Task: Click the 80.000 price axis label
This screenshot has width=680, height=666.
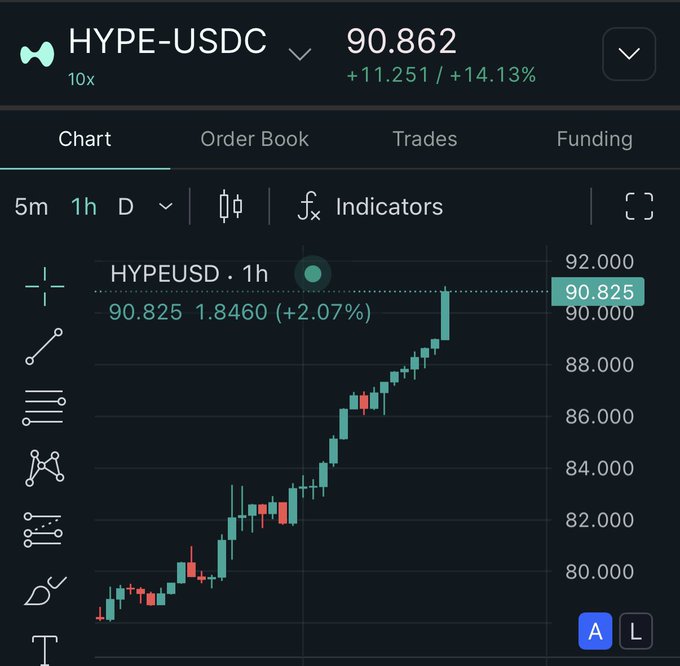Action: click(599, 571)
